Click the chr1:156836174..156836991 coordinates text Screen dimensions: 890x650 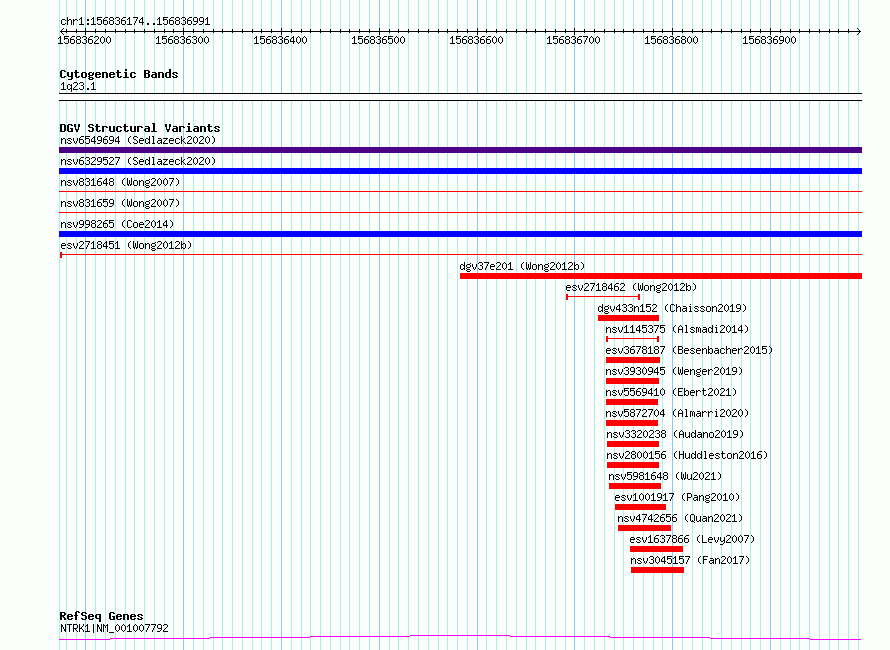135,22
